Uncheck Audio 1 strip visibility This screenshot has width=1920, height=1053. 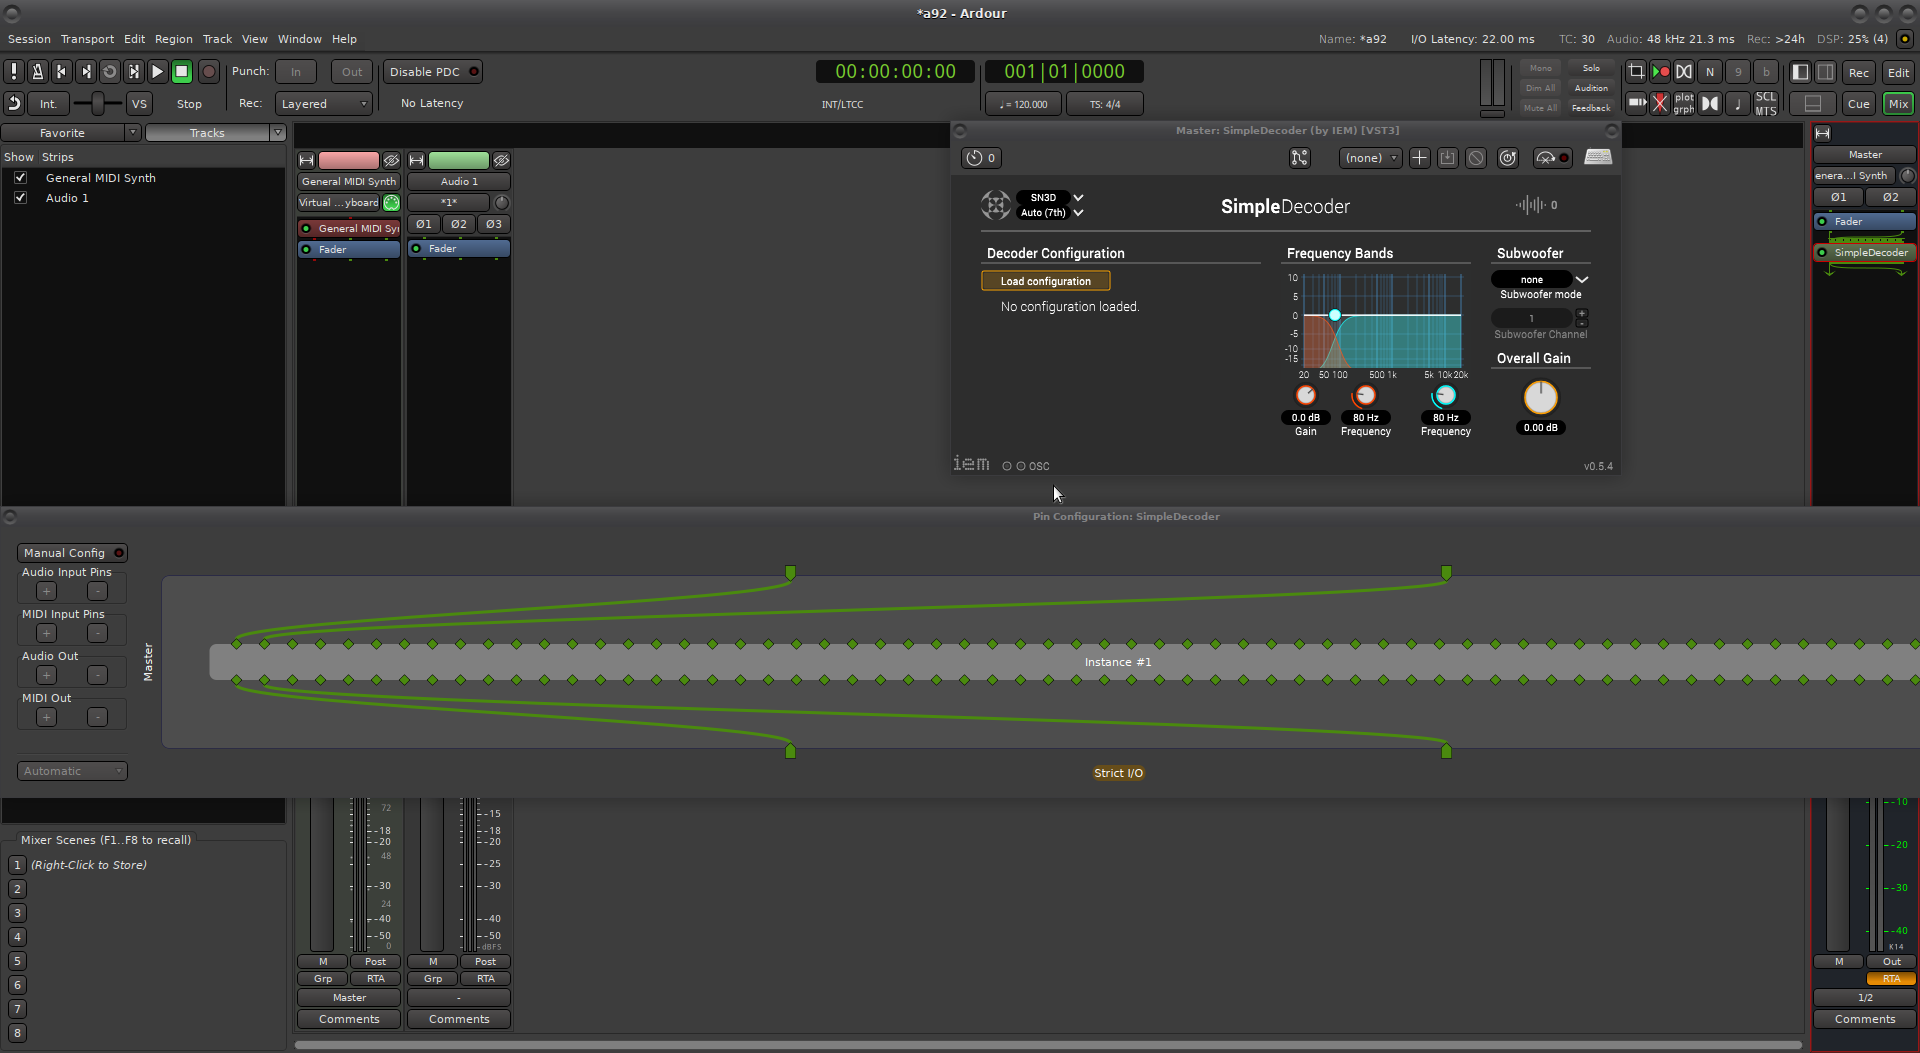point(20,198)
